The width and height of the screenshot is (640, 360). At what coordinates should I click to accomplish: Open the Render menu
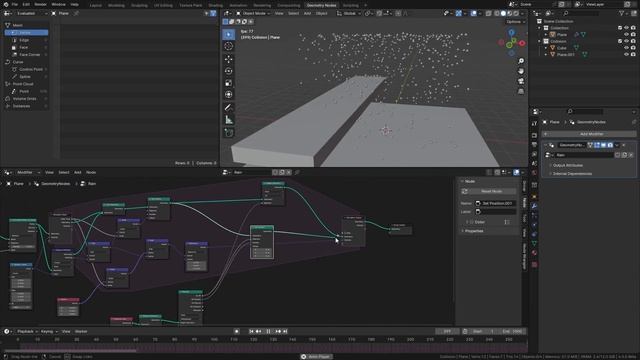40,4
